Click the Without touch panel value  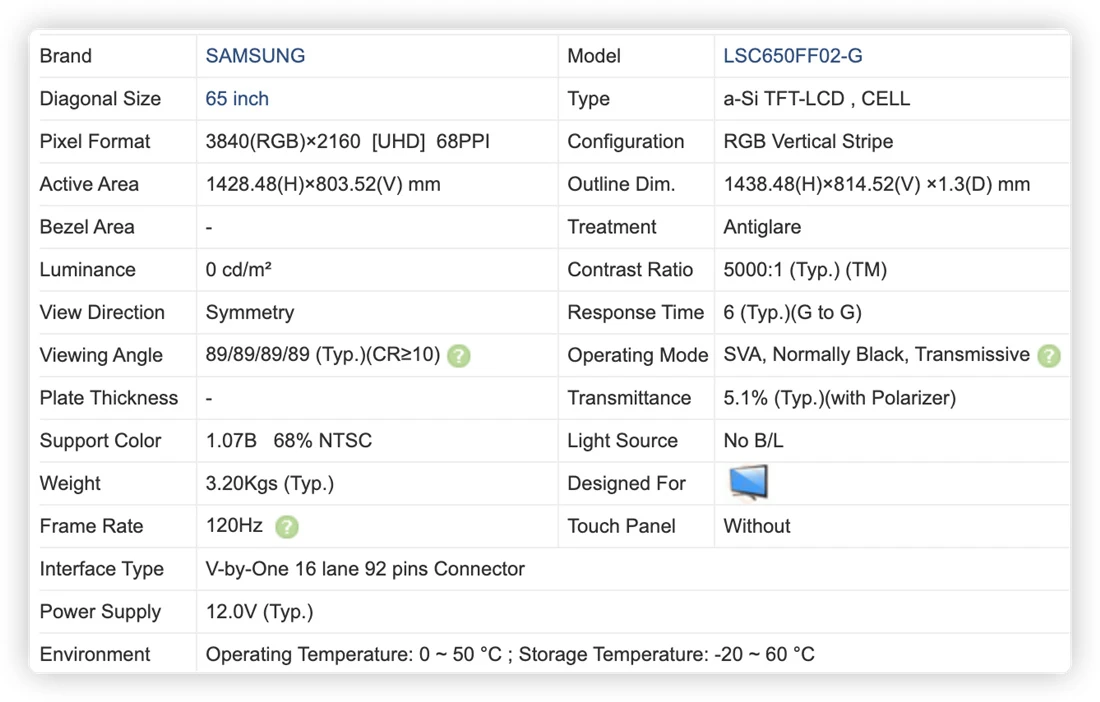point(756,527)
